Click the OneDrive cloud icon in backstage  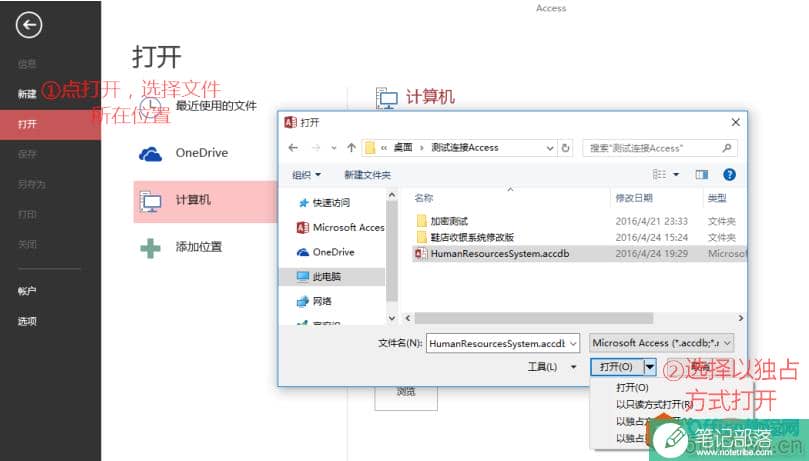[151, 154]
